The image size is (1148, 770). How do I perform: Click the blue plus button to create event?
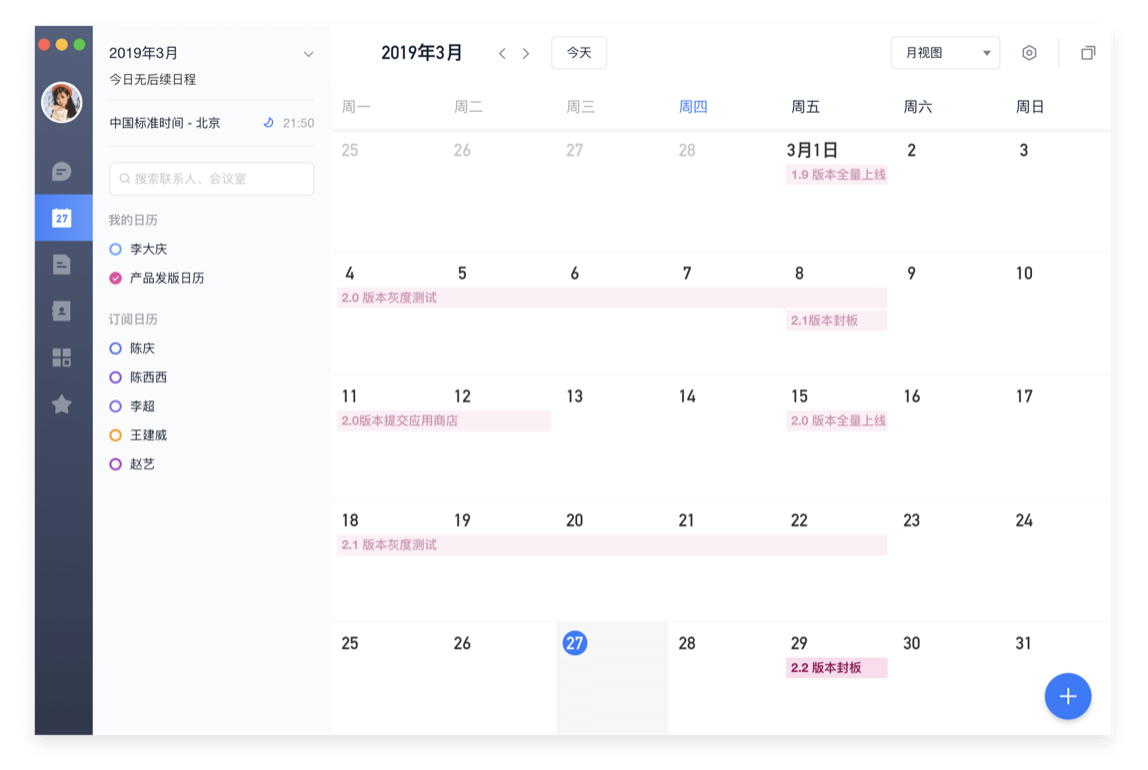1068,696
